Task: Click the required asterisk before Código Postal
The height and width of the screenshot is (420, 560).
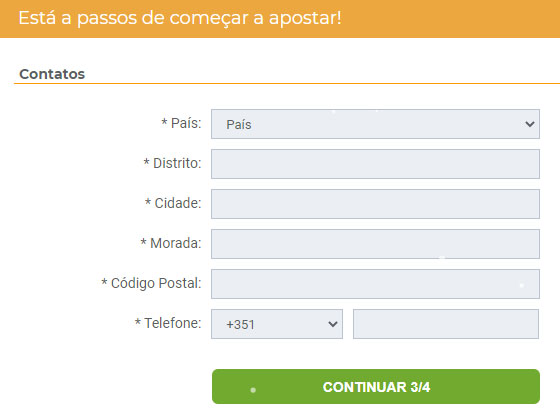Action: coord(104,282)
